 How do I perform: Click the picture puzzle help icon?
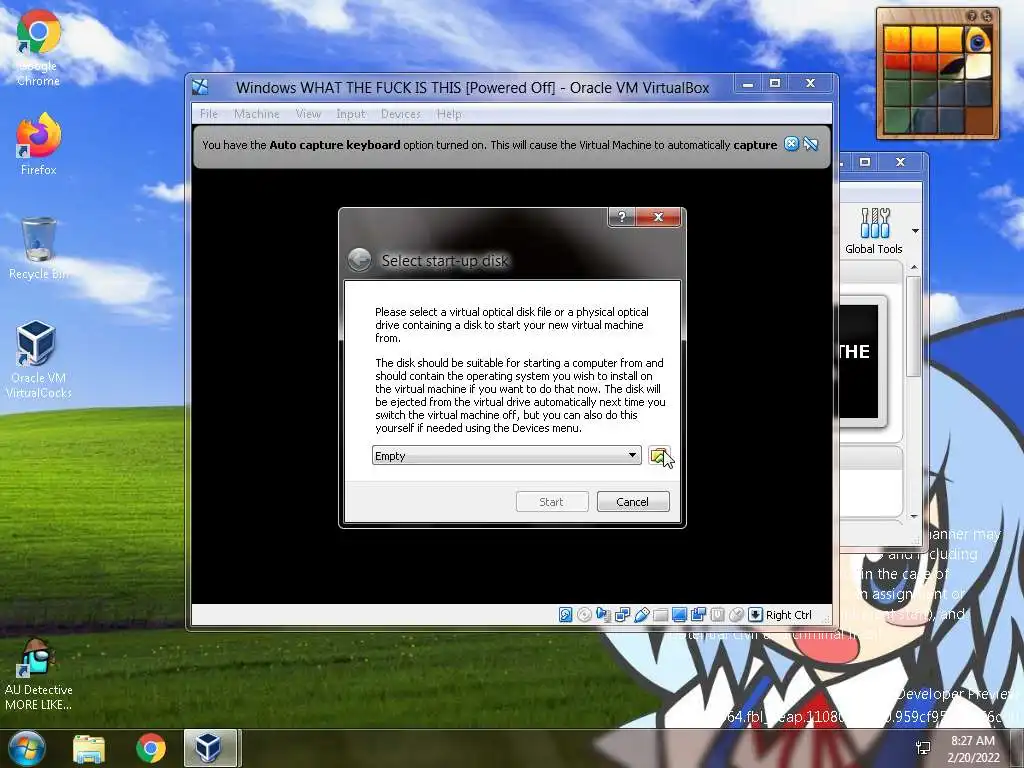tap(972, 16)
